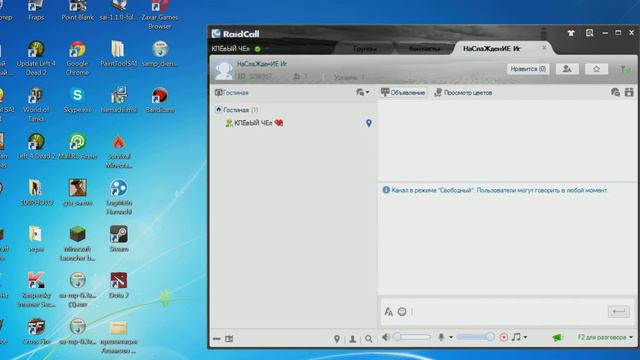Open the Left 4 Dead 2 desktop shortcut
The image size is (640, 360).
36,146
